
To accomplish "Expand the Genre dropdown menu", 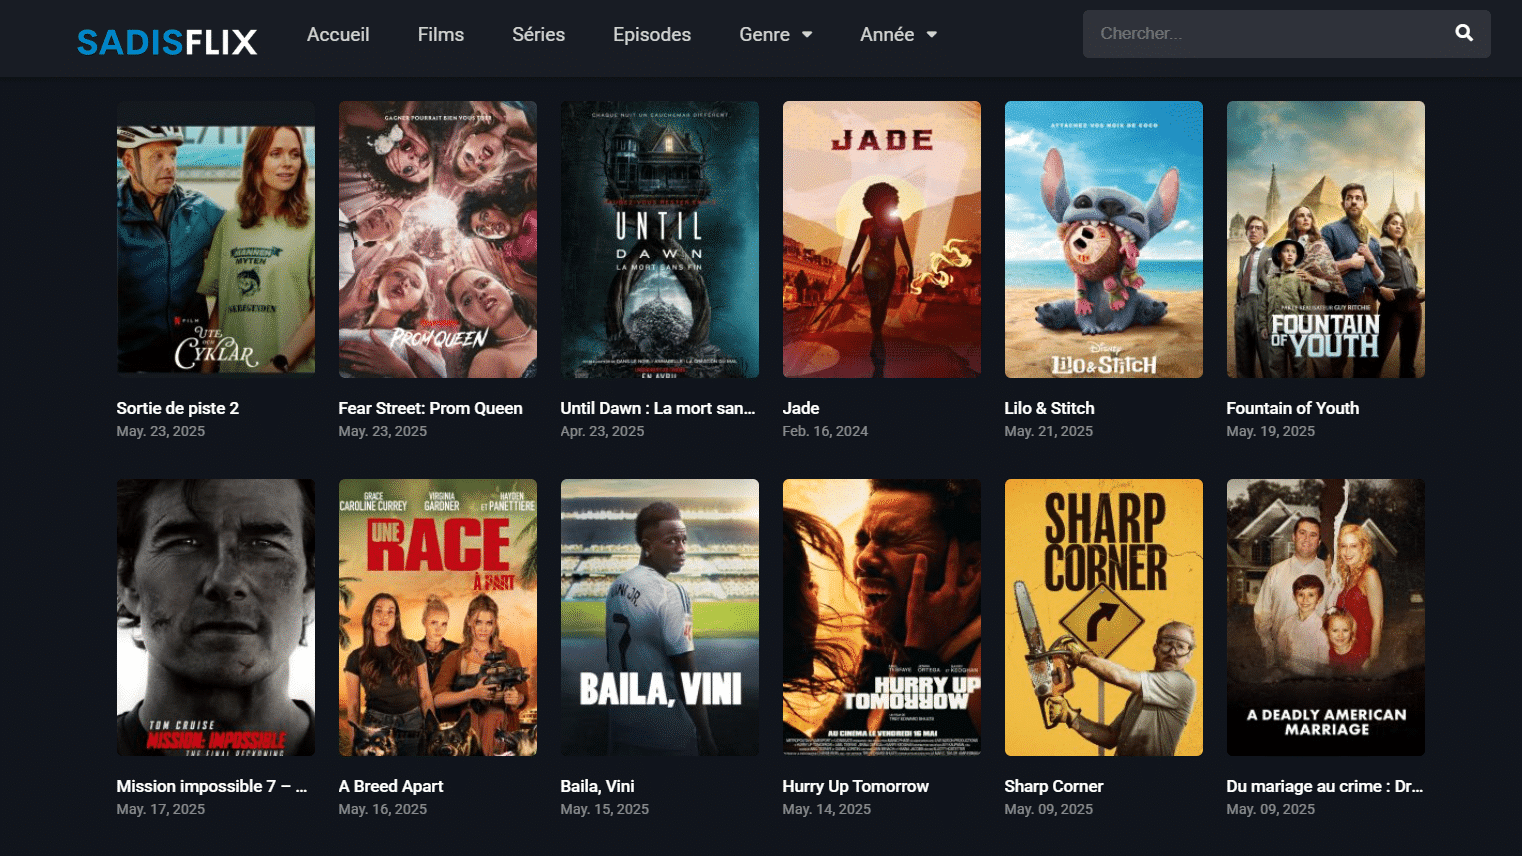I will point(775,34).
